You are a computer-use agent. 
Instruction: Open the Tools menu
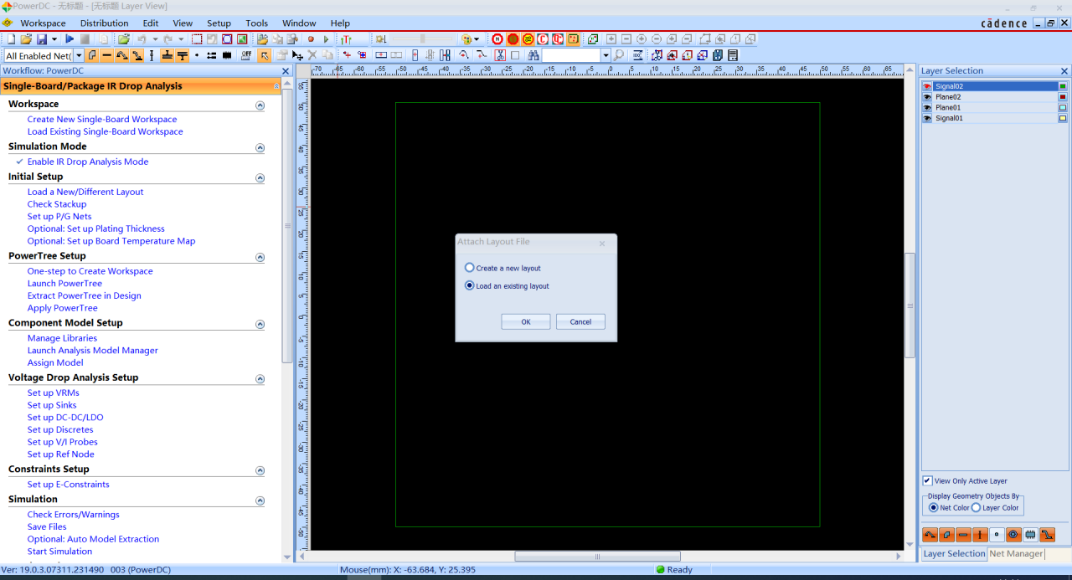pos(256,23)
